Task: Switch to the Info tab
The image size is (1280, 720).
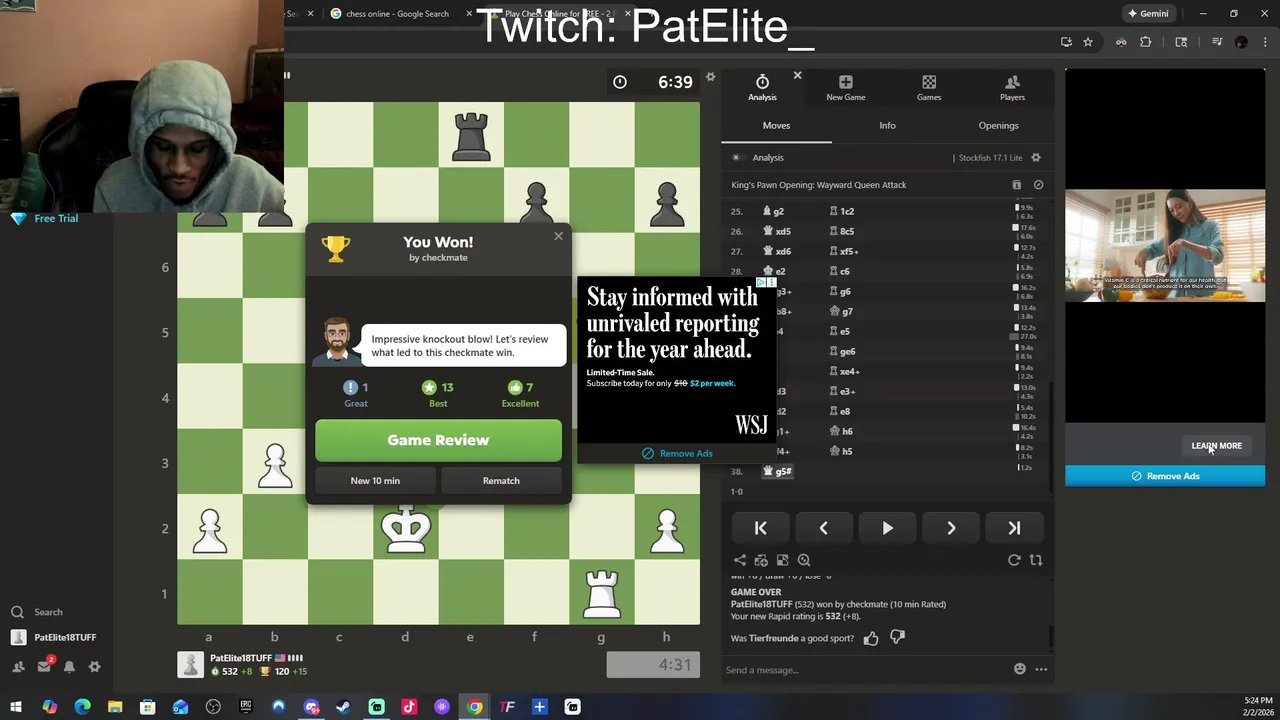Action: pos(887,126)
